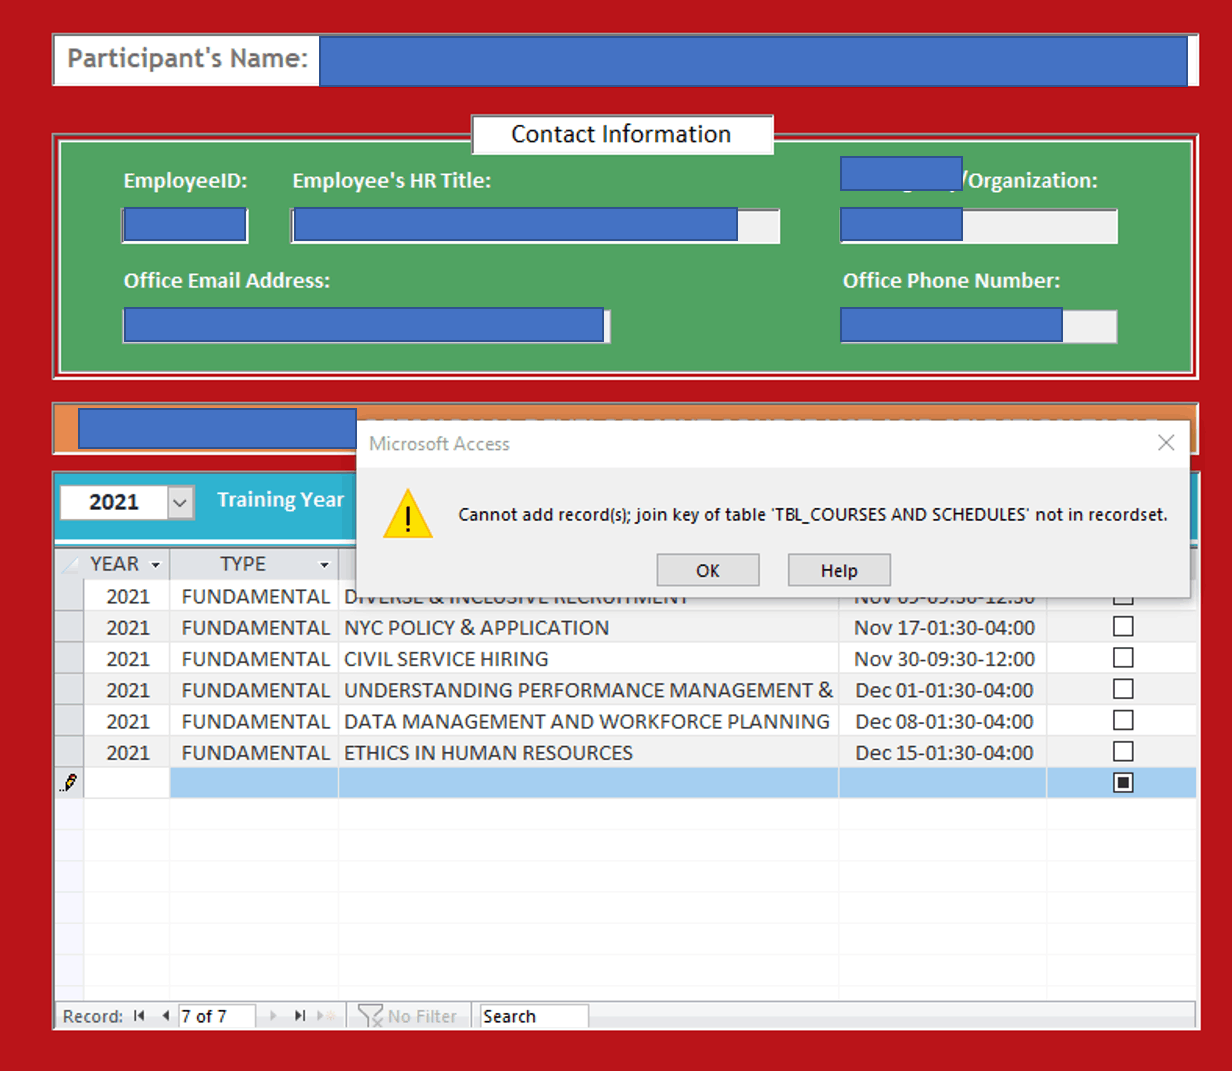Image resolution: width=1232 pixels, height=1071 pixels.
Task: Open the TYPE column filter arrow
Action: [324, 565]
